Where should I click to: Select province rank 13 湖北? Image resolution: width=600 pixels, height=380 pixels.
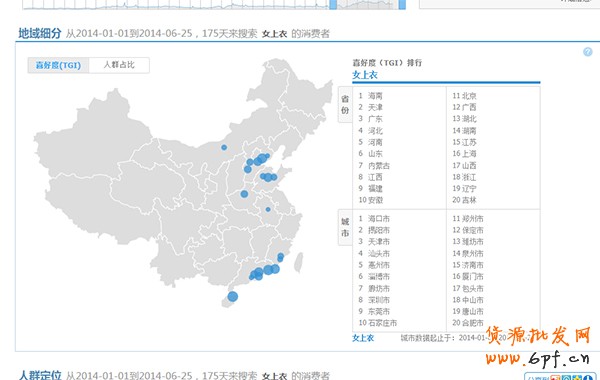[464, 119]
